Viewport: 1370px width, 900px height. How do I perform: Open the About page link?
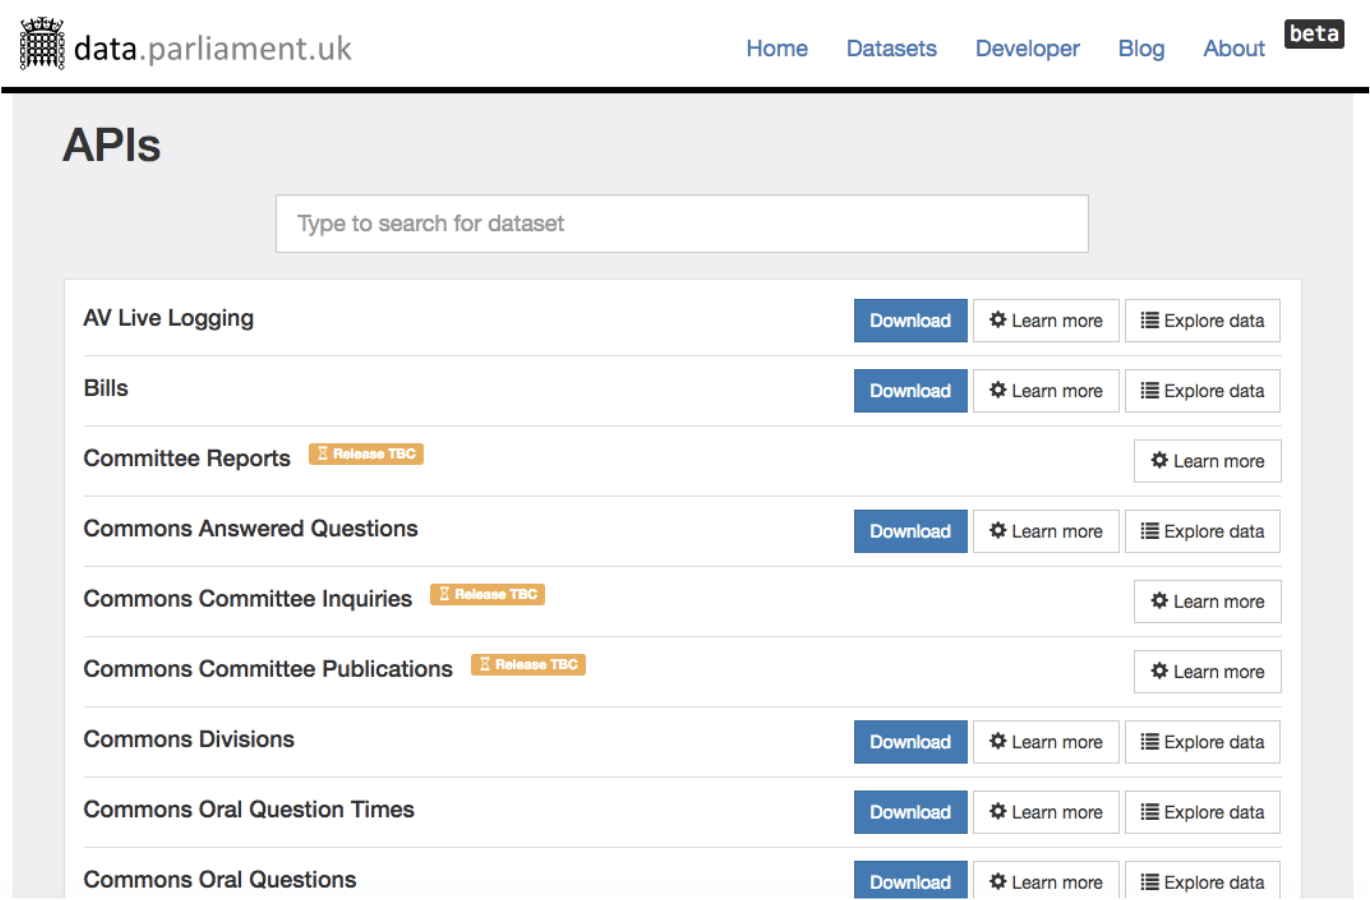pos(1233,48)
